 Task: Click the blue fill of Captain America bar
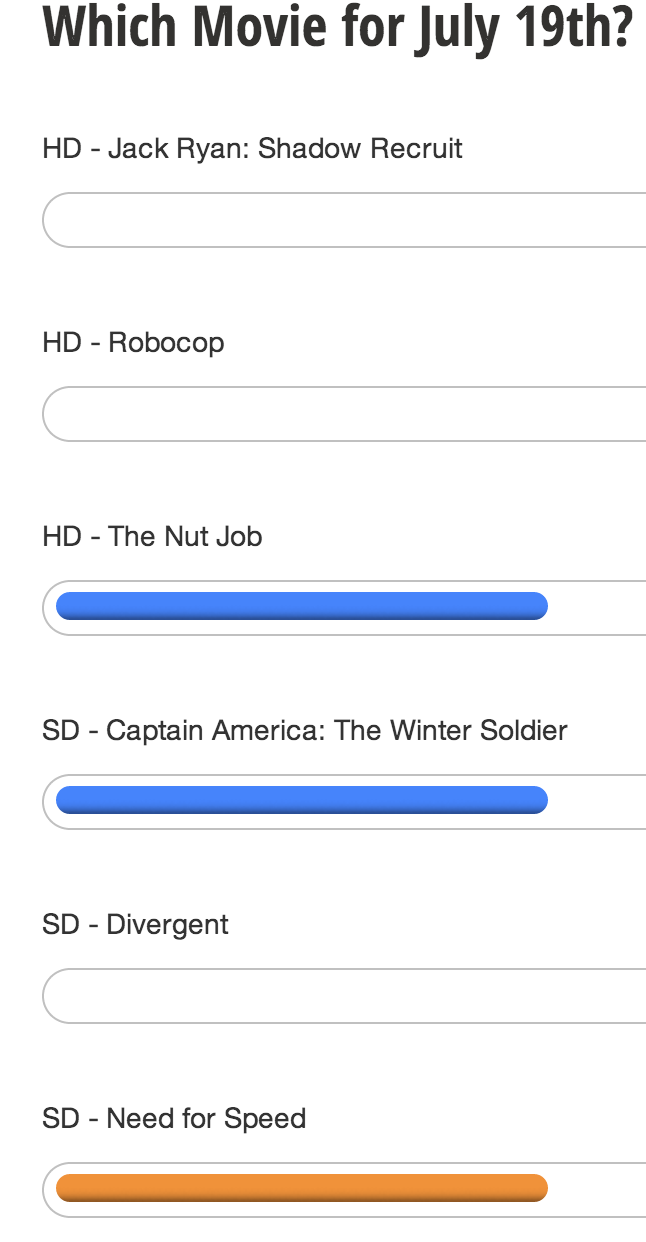301,800
